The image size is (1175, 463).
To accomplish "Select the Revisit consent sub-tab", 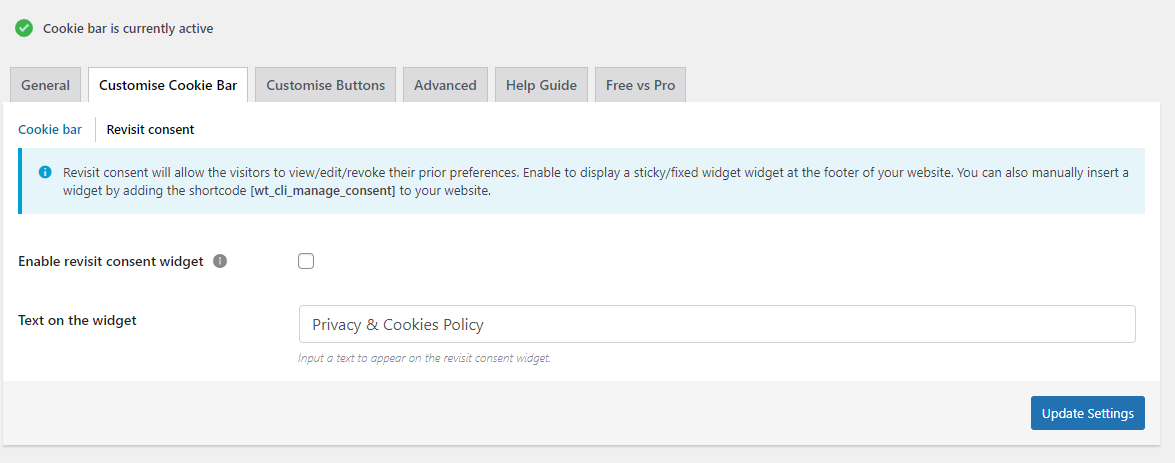I will click(150, 129).
